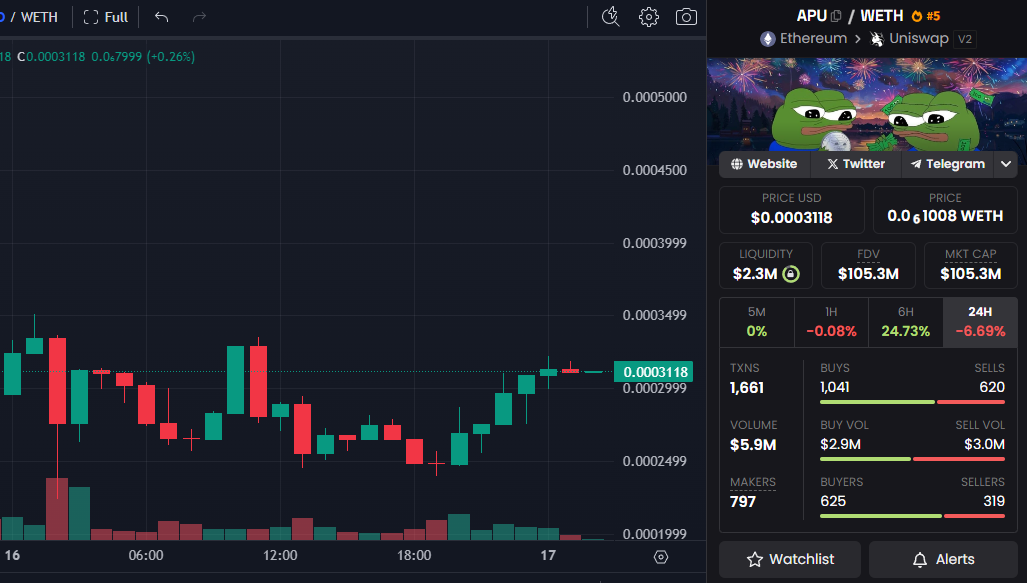Click the 06:00 time axis label
Viewport: 1027px width, 583px height.
(145, 555)
